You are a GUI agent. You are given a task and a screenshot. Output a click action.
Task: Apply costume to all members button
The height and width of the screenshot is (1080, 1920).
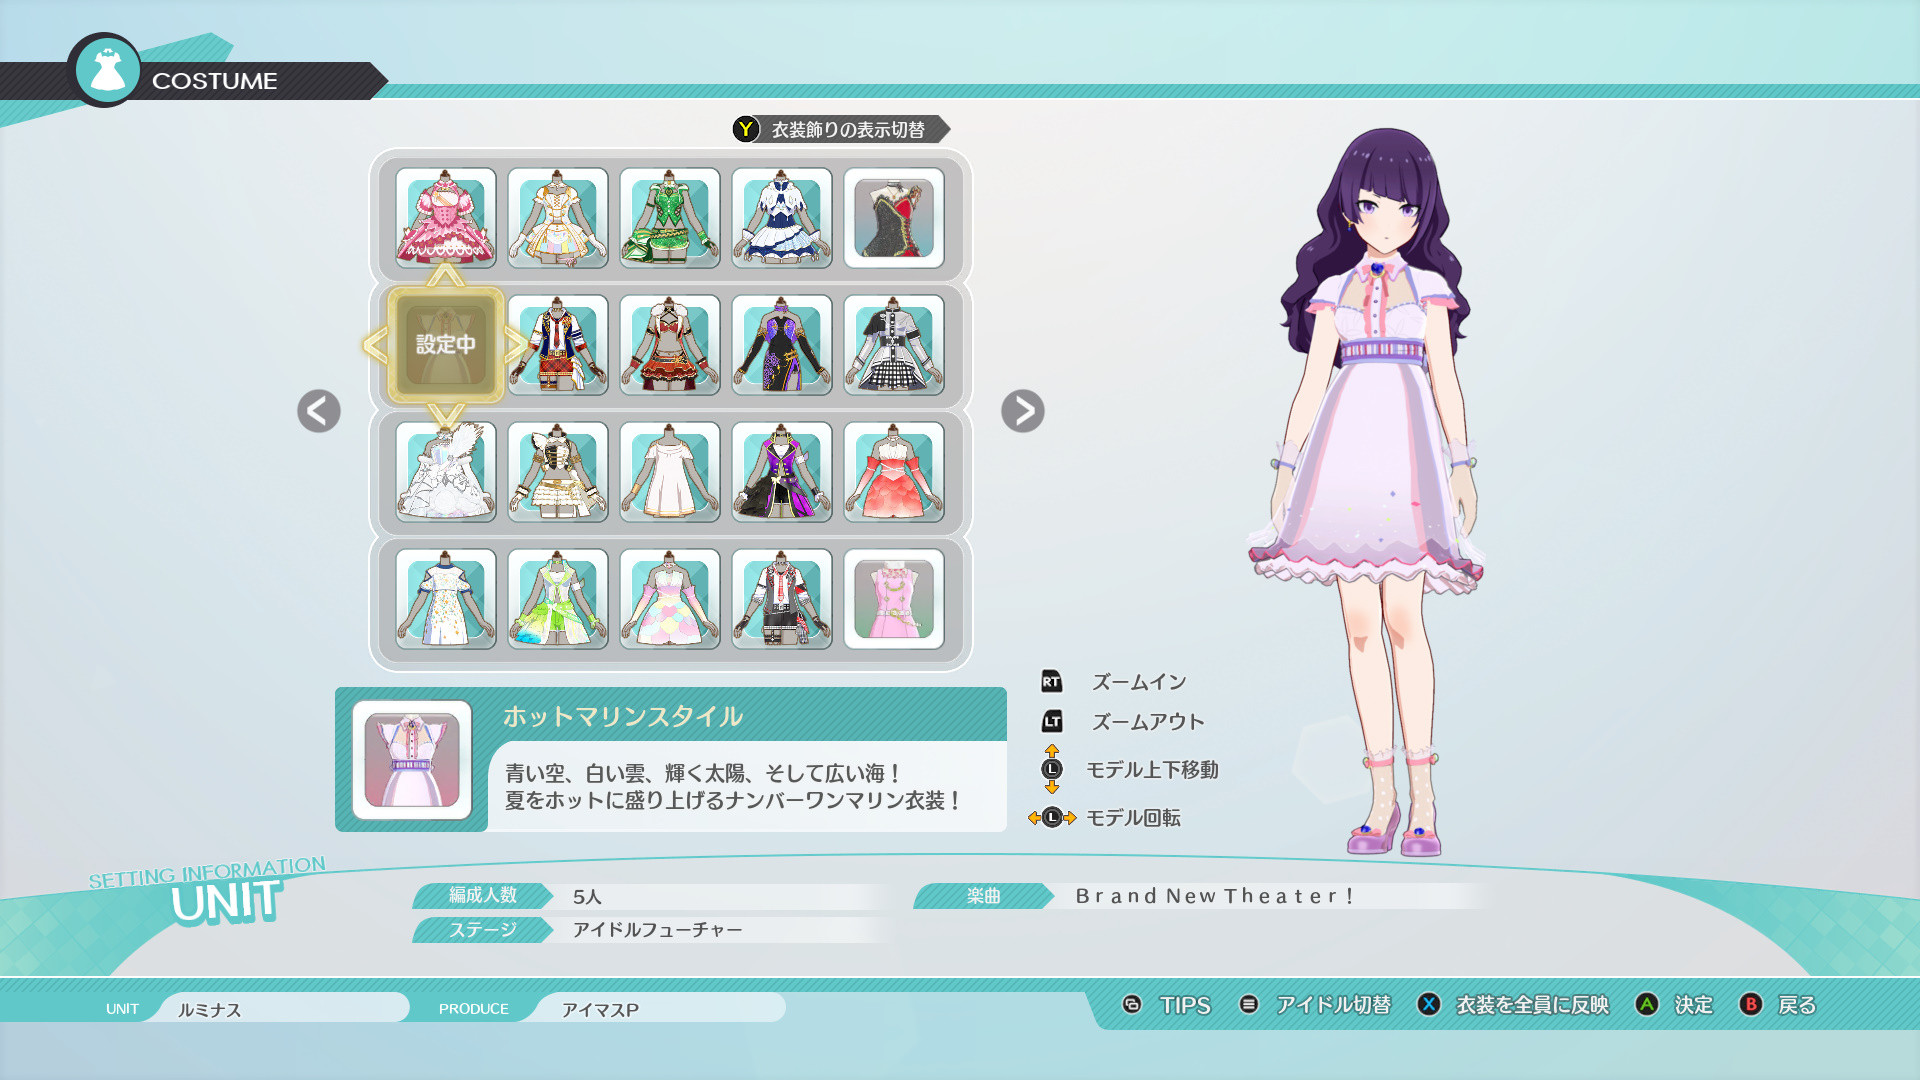pyautogui.click(x=1513, y=1005)
